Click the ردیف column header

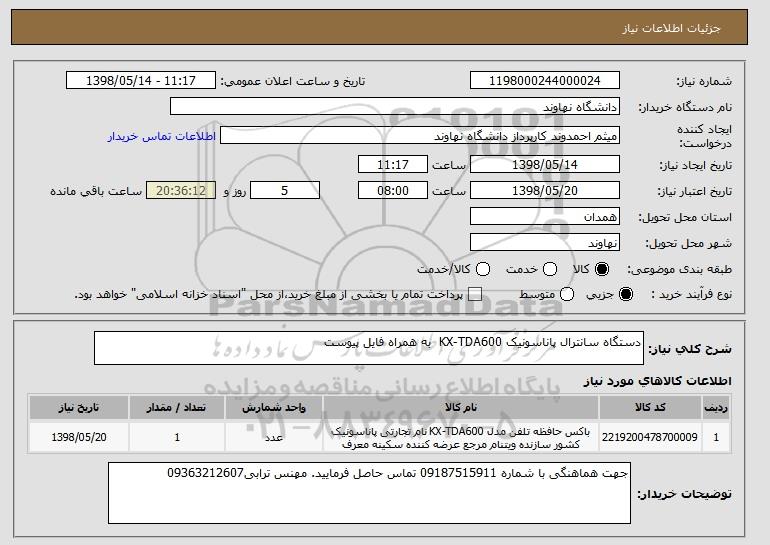click(x=716, y=408)
